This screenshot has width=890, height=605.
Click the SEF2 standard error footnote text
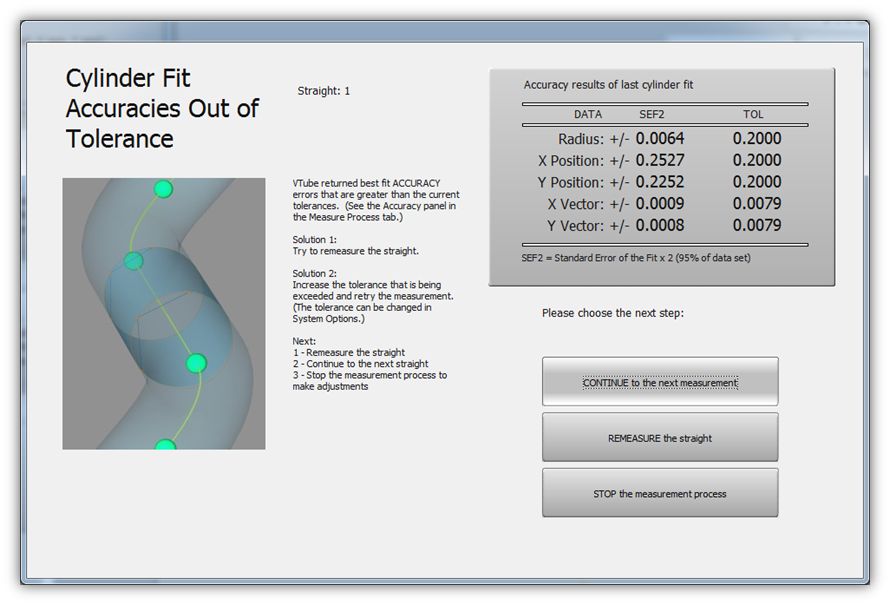pyautogui.click(x=635, y=258)
